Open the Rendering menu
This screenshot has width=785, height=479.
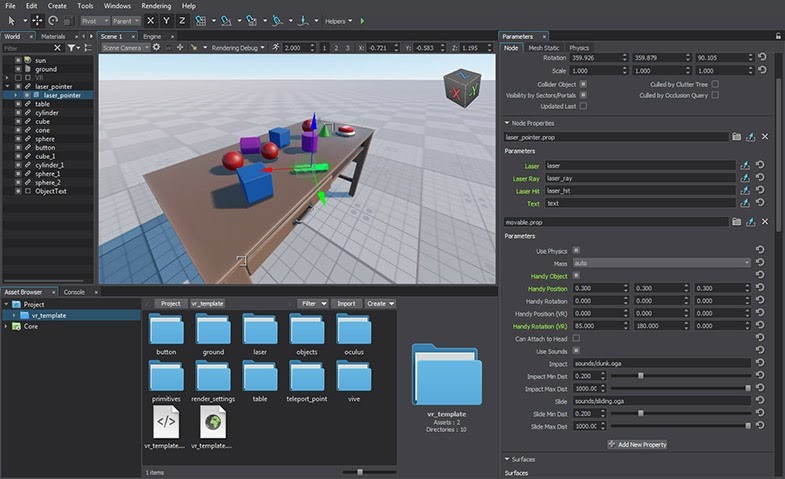(x=154, y=6)
